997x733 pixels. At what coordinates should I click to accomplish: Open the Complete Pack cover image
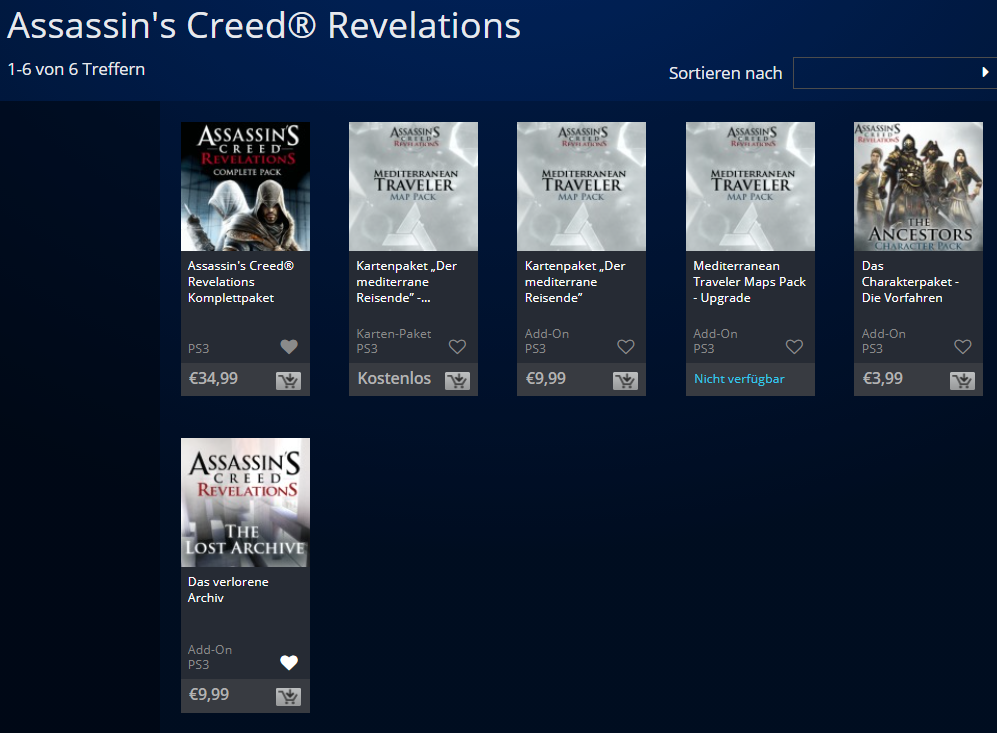click(245, 186)
